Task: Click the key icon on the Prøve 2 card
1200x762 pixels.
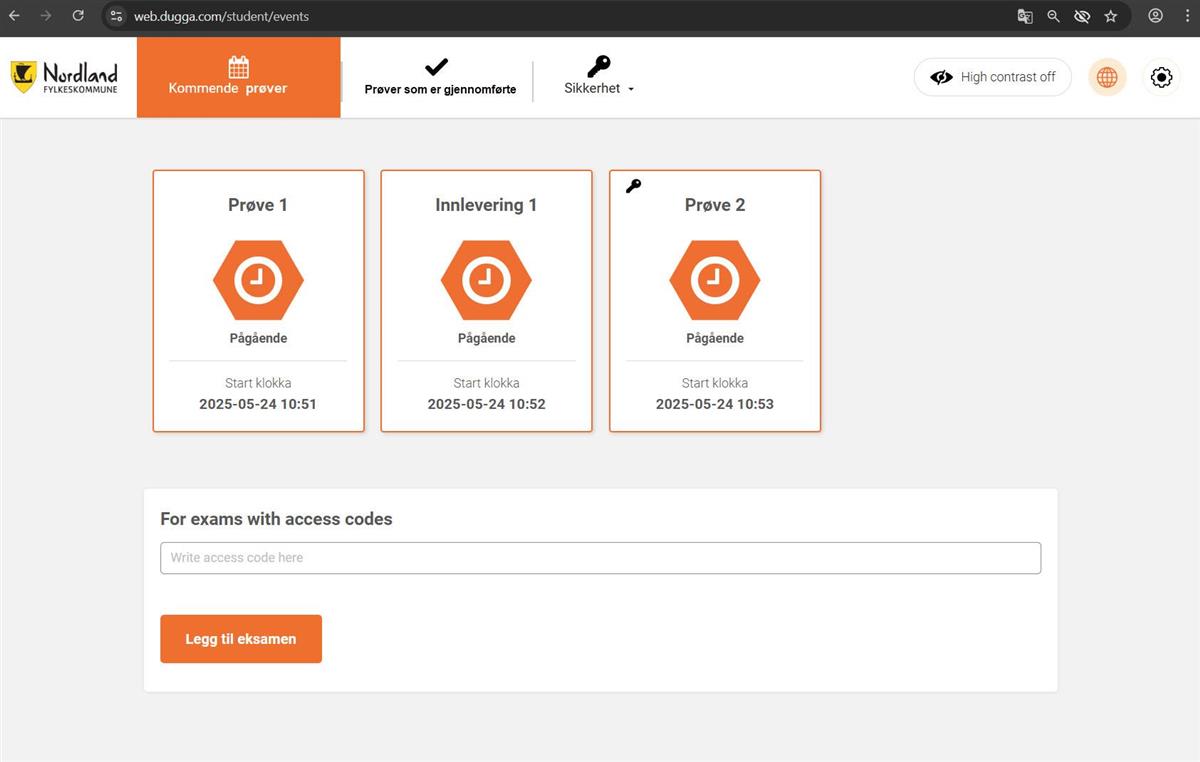Action: (633, 186)
